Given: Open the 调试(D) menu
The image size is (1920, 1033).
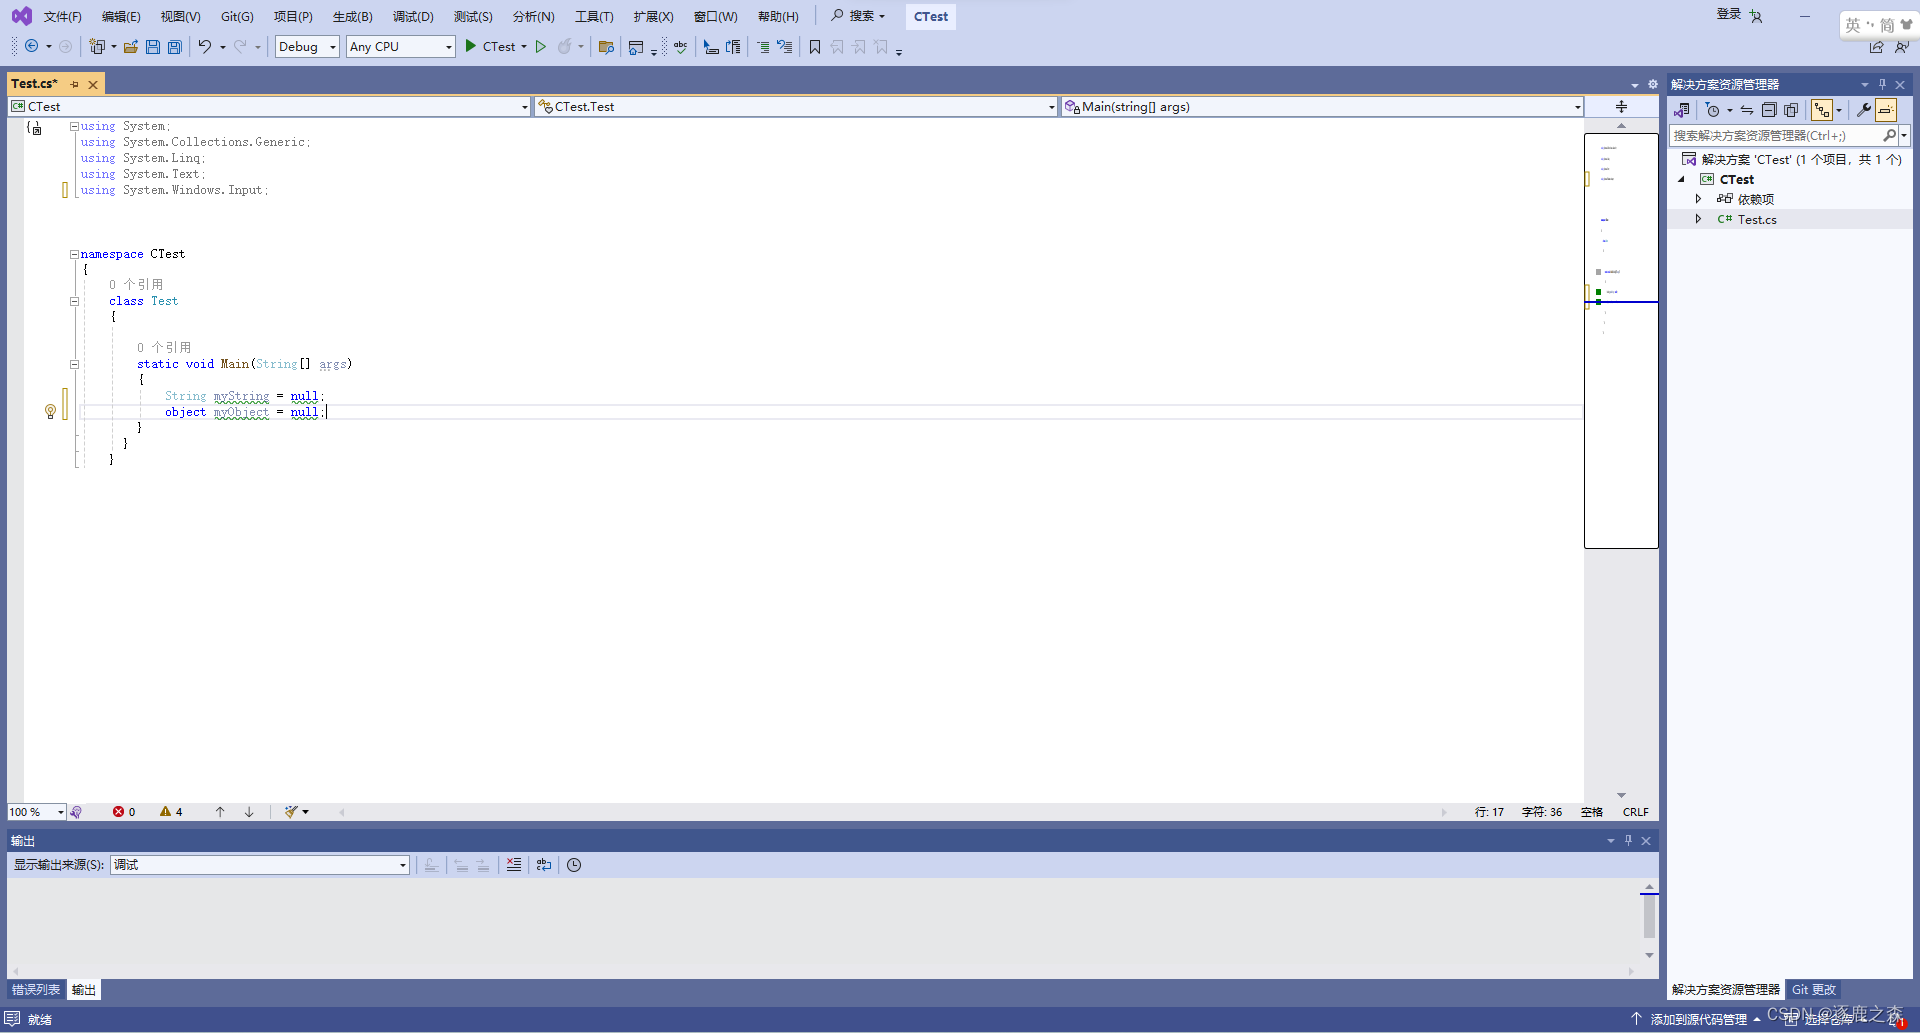Looking at the screenshot, I should point(413,17).
